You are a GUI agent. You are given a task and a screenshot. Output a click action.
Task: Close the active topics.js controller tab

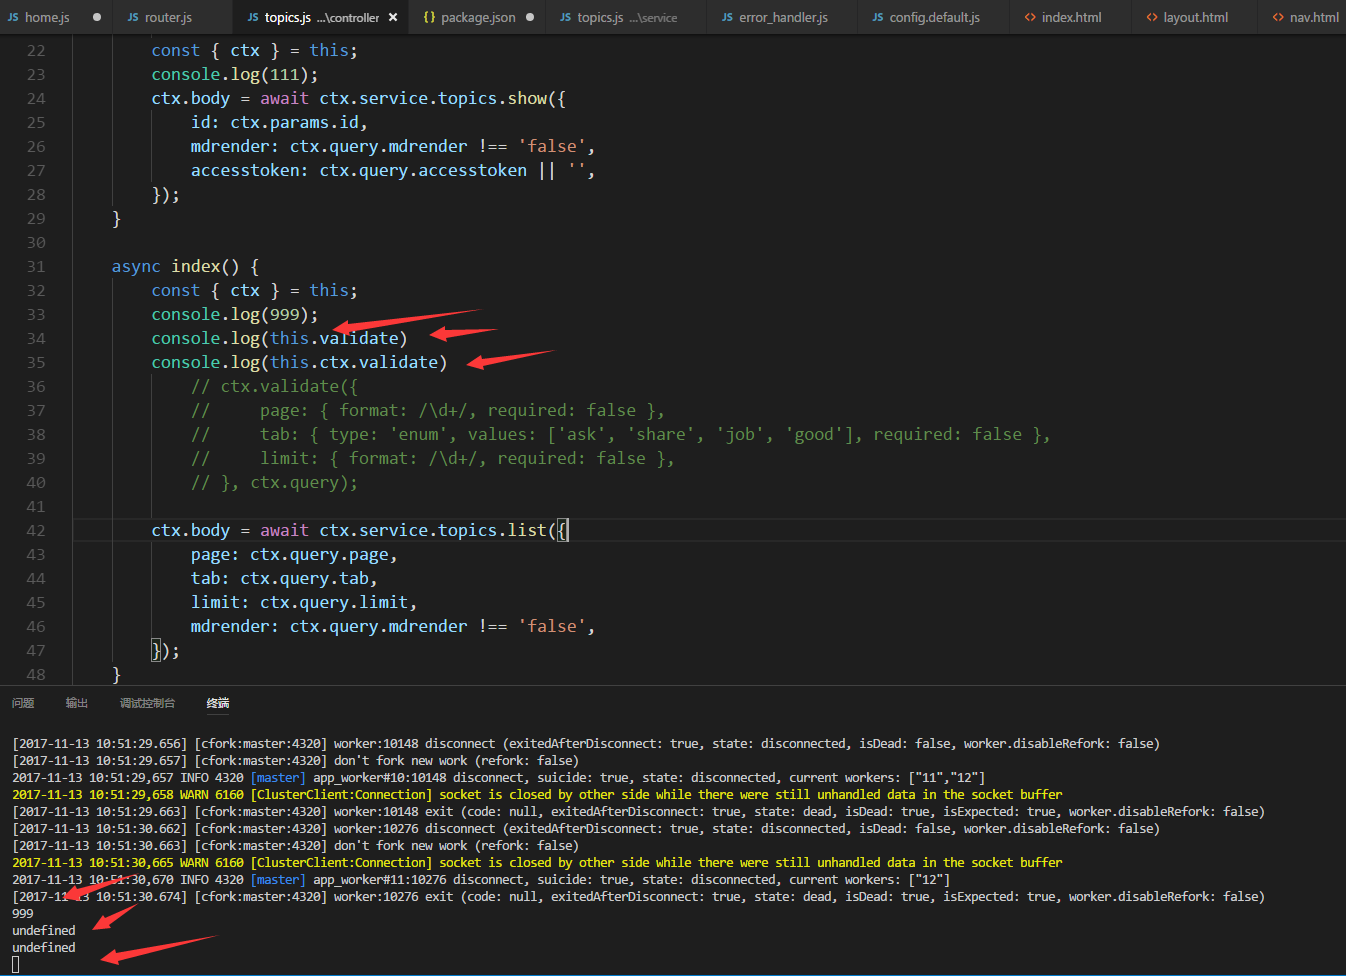point(393,16)
